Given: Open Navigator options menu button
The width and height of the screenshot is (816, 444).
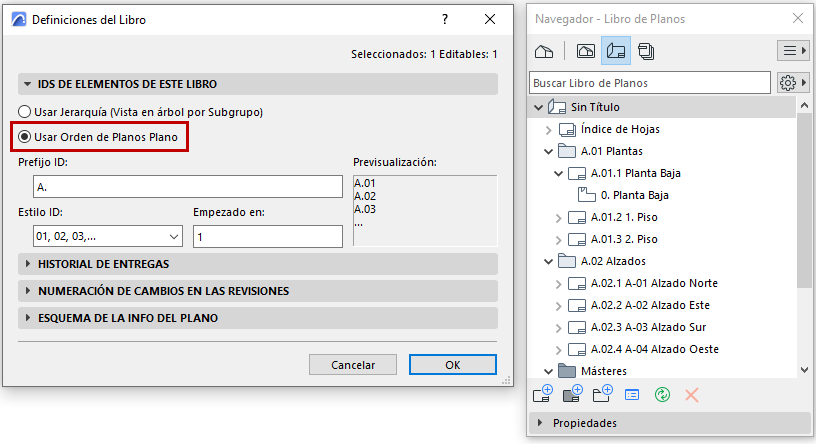Looking at the screenshot, I should tap(794, 50).
